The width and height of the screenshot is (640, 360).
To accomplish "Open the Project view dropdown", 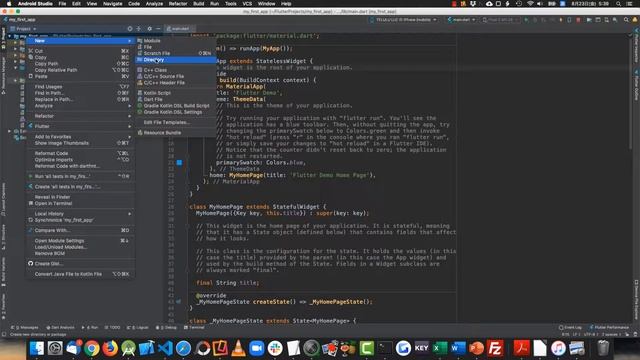I will (23, 29).
